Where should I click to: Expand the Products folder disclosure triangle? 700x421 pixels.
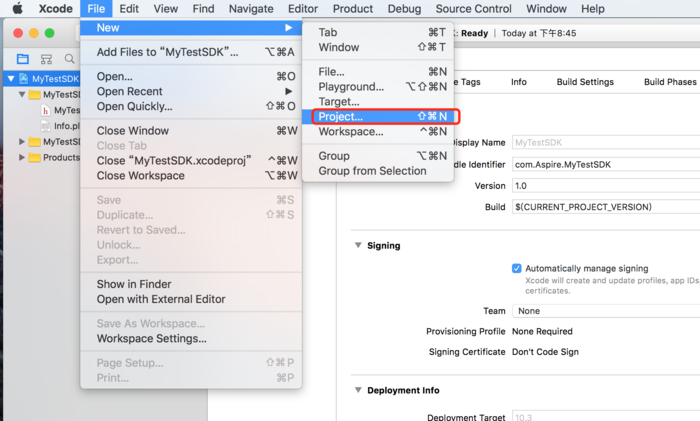point(22,157)
